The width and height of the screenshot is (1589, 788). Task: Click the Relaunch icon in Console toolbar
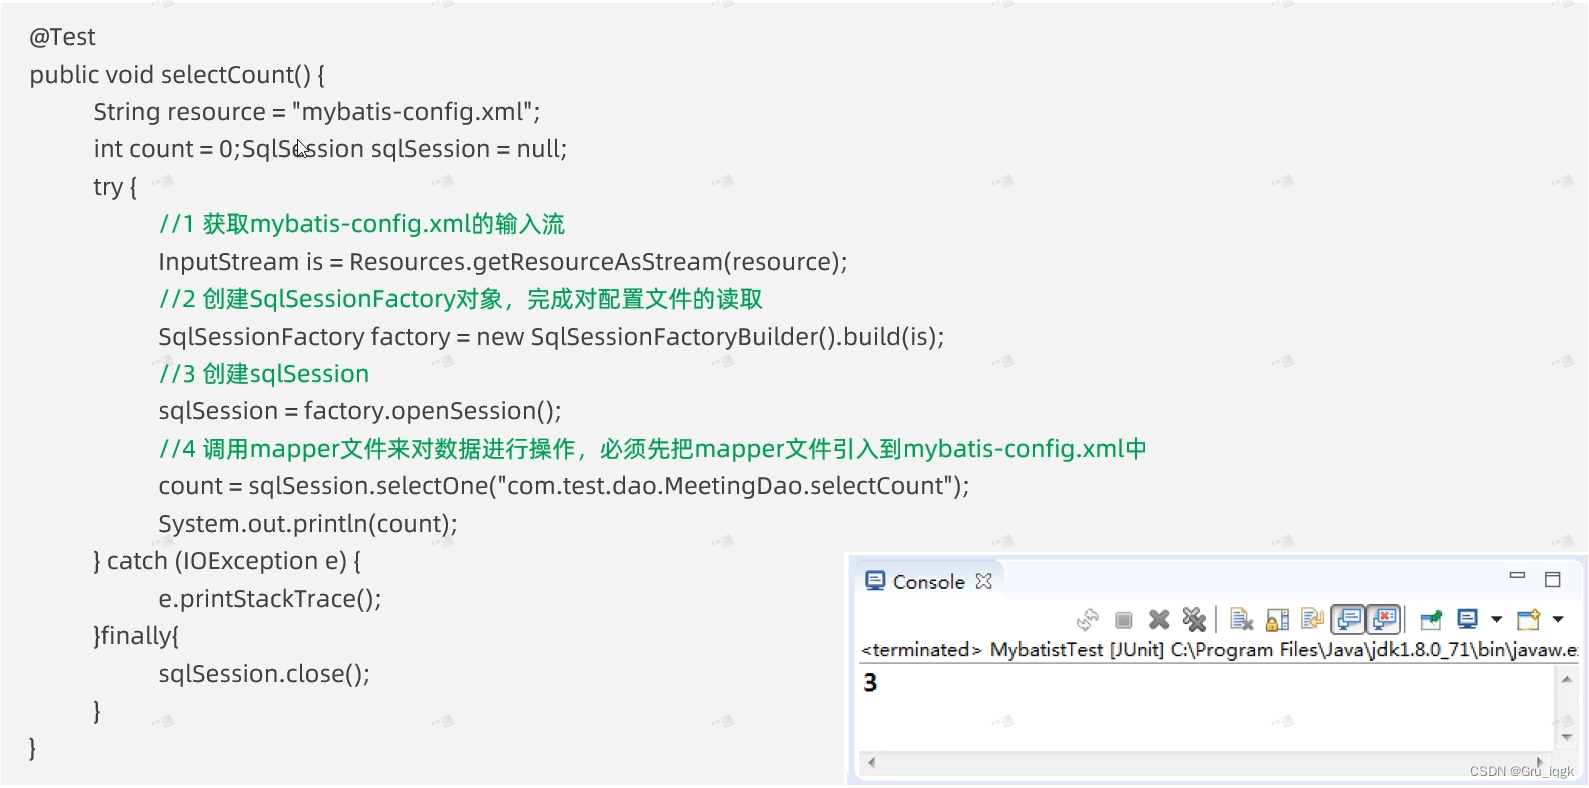tap(1087, 620)
